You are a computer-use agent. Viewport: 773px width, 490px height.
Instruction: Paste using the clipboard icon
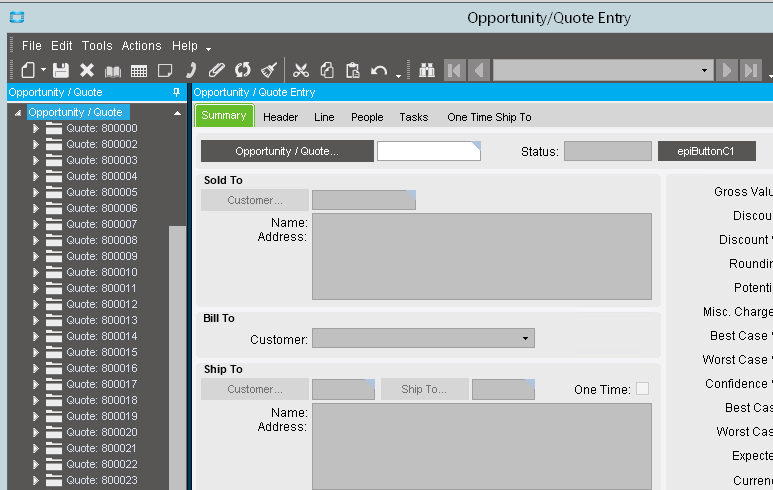click(x=353, y=70)
